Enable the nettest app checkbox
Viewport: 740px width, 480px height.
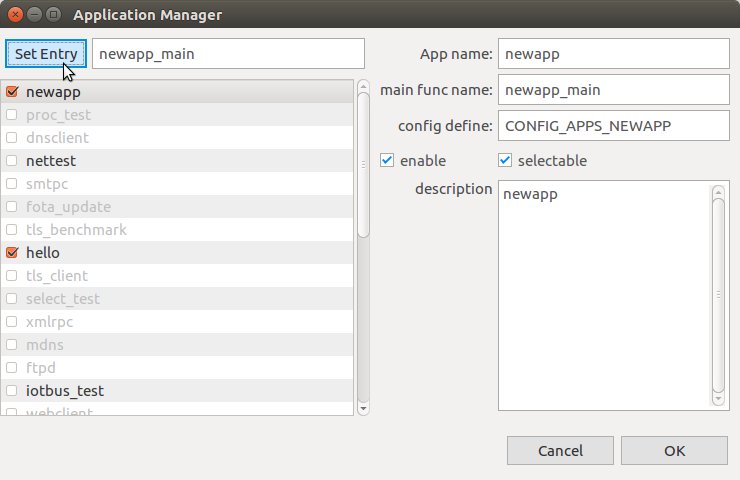(x=12, y=161)
